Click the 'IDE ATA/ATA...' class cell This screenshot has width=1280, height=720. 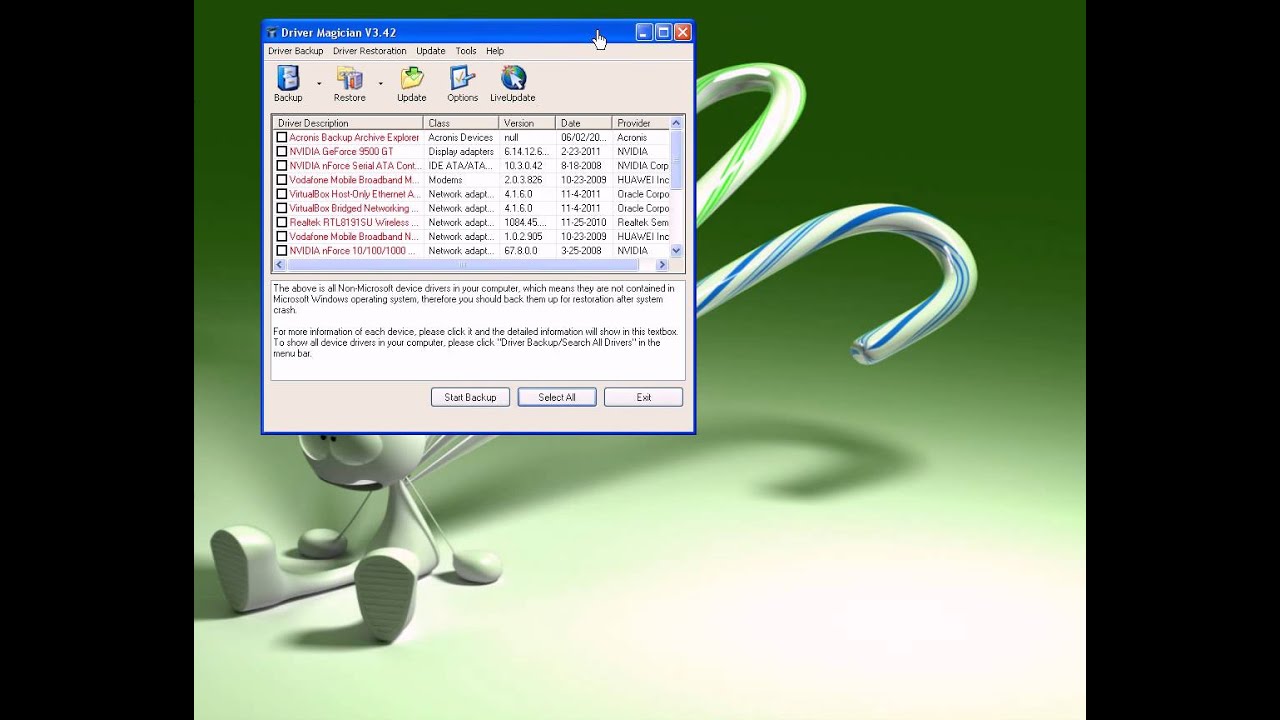(460, 166)
